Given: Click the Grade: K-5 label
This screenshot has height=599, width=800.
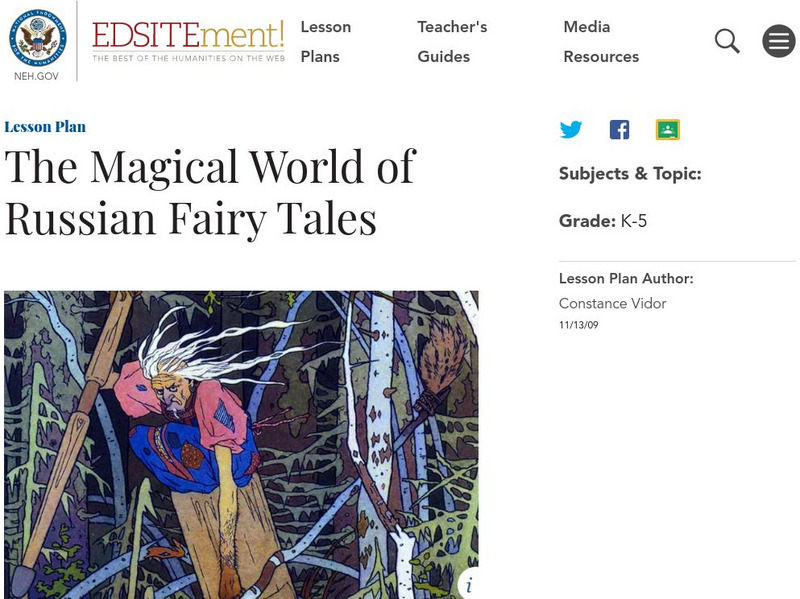Looking at the screenshot, I should coord(603,221).
